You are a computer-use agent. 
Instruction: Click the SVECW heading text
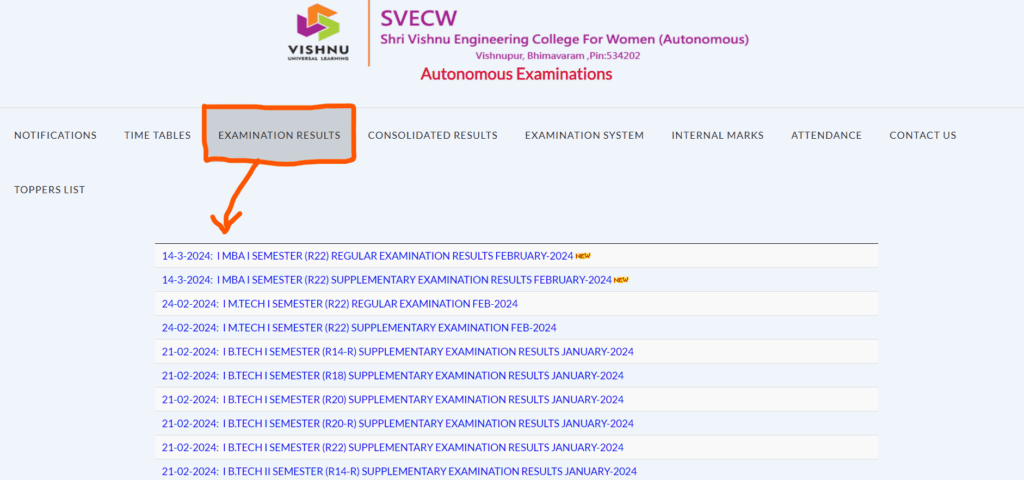click(x=419, y=17)
